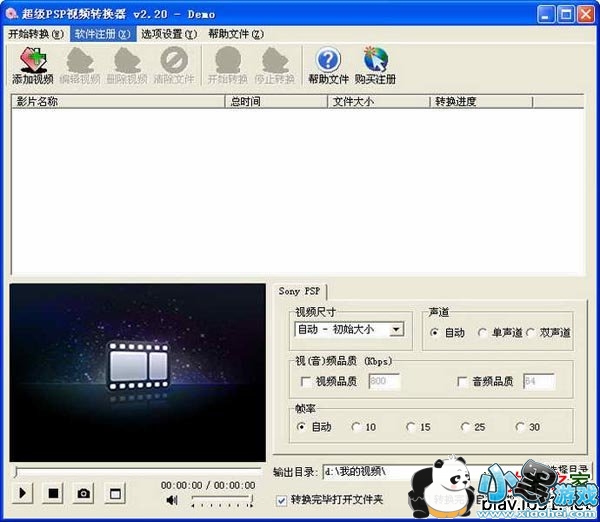
Task: Click the 文件大小 column header
Action: (379, 102)
